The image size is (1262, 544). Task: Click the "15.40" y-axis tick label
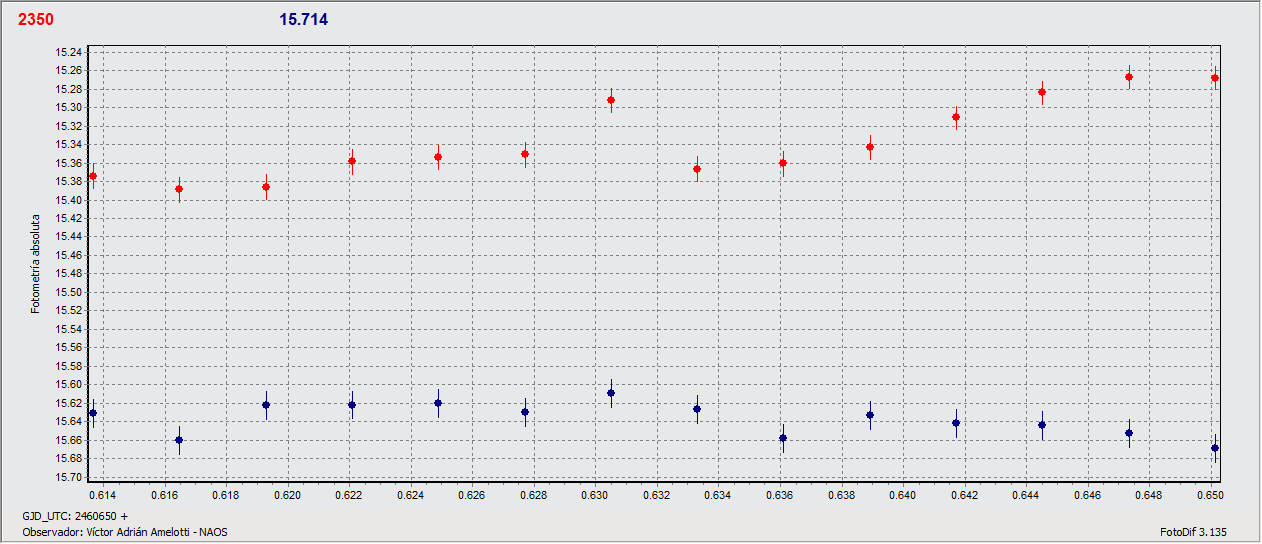coord(70,200)
